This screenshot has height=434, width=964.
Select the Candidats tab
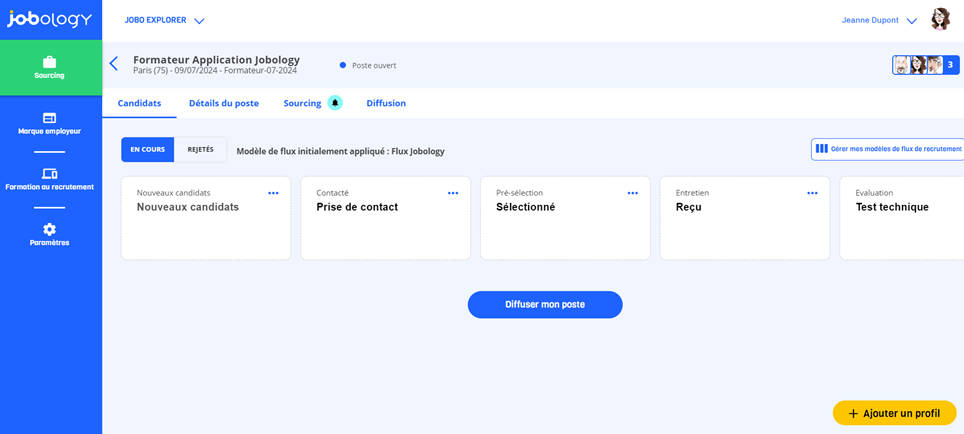140,103
